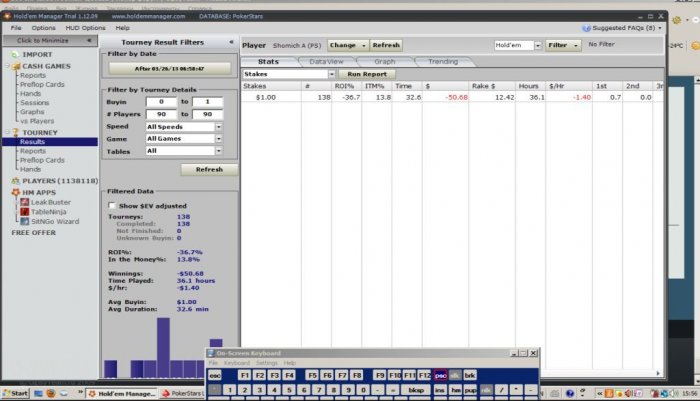Switch to Hold'em Manager taskbar item
This screenshot has height=401, width=700.
(122, 393)
